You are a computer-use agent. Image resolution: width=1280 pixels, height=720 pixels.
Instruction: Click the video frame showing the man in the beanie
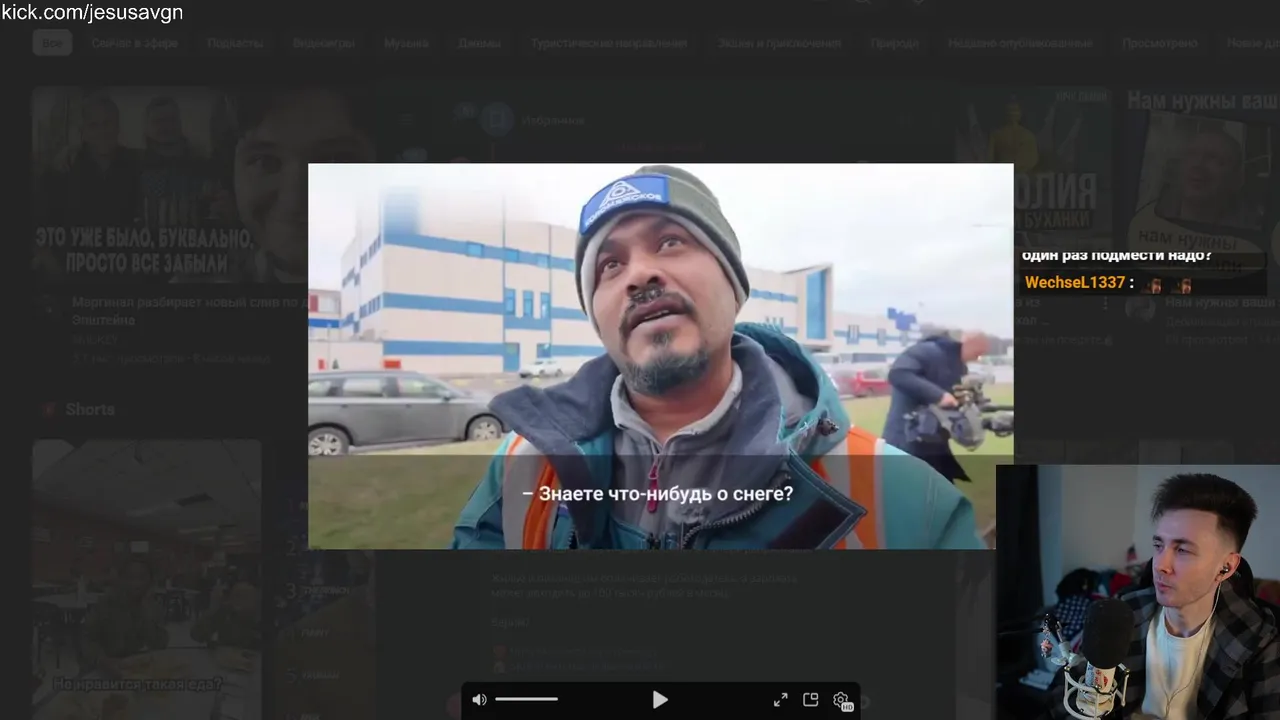pos(660,356)
